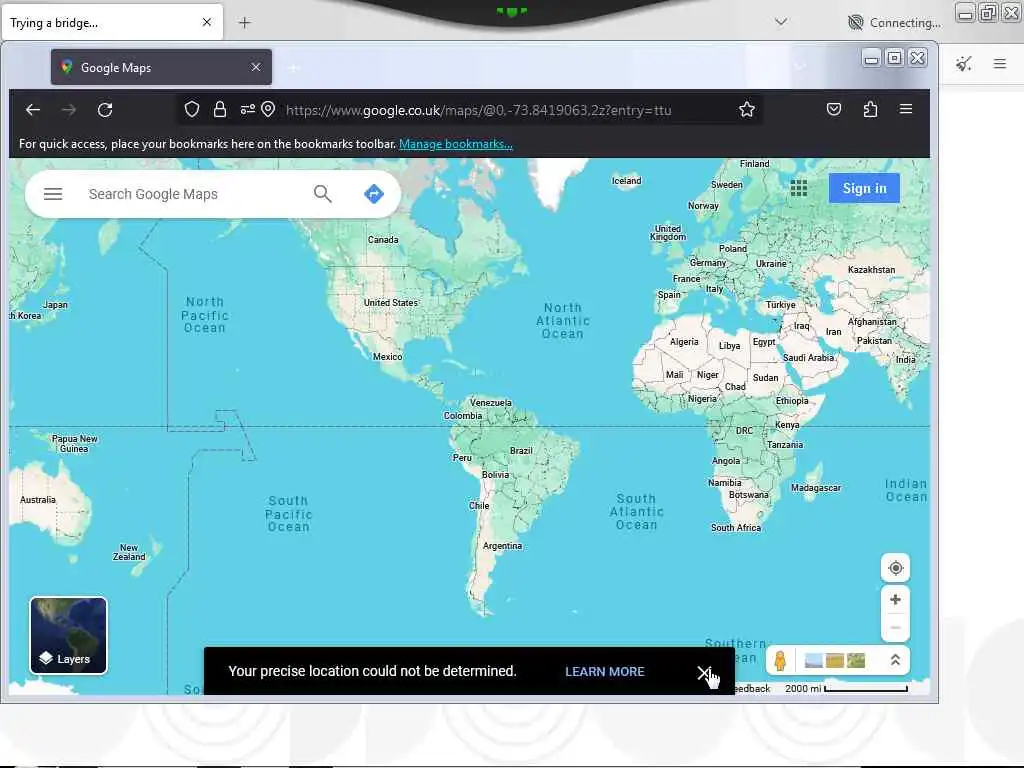Click the Madagascar map label
Viewport: 1024px width, 768px height.
pos(816,488)
